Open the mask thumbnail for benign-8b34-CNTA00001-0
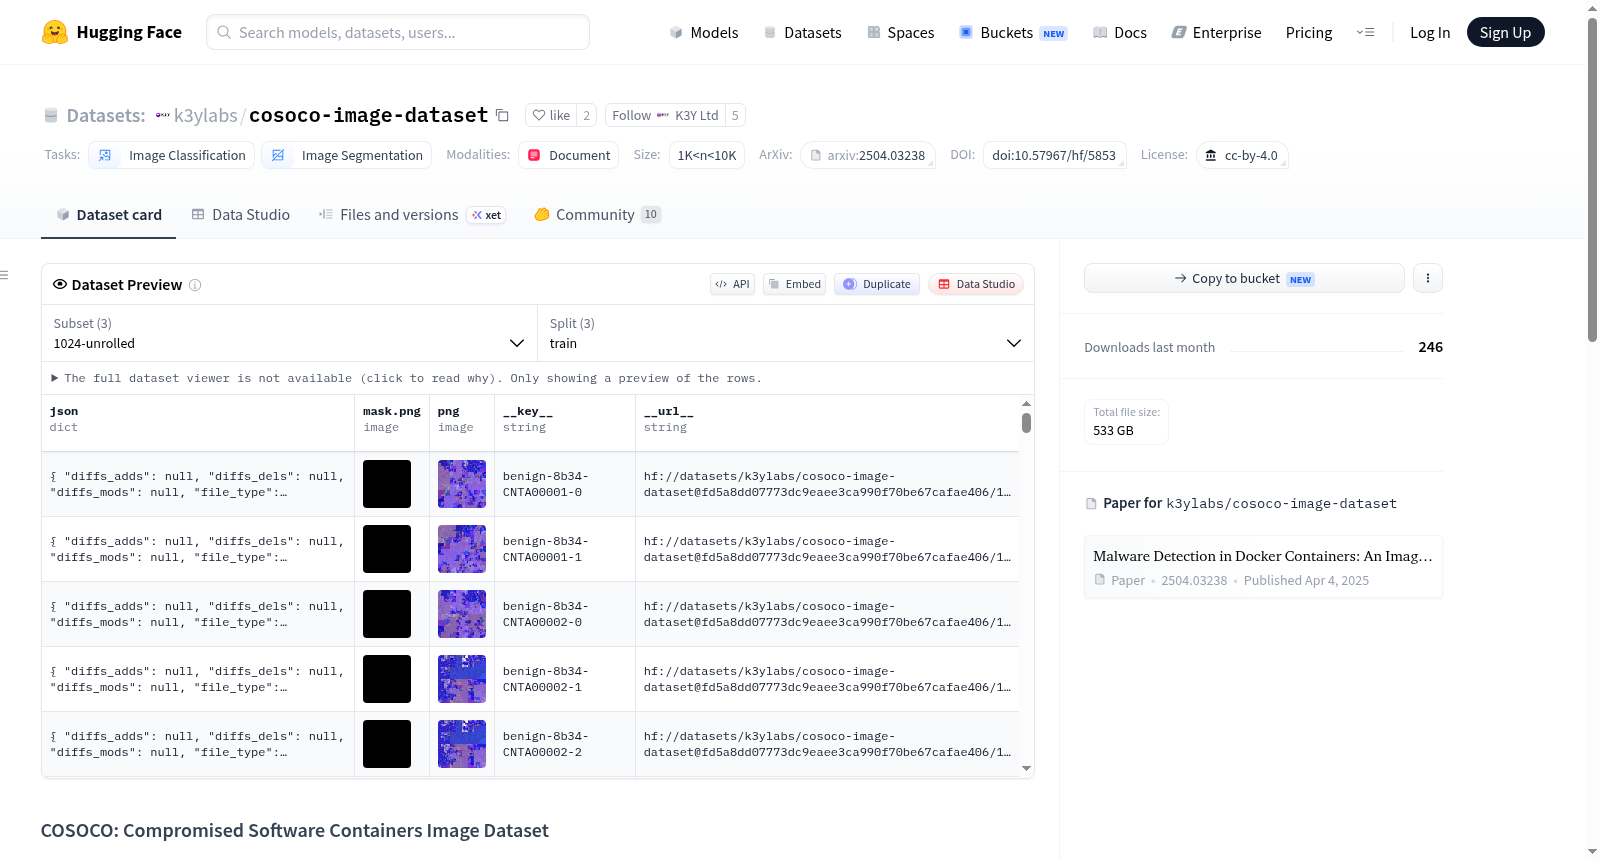This screenshot has width=1600, height=861. (x=387, y=484)
